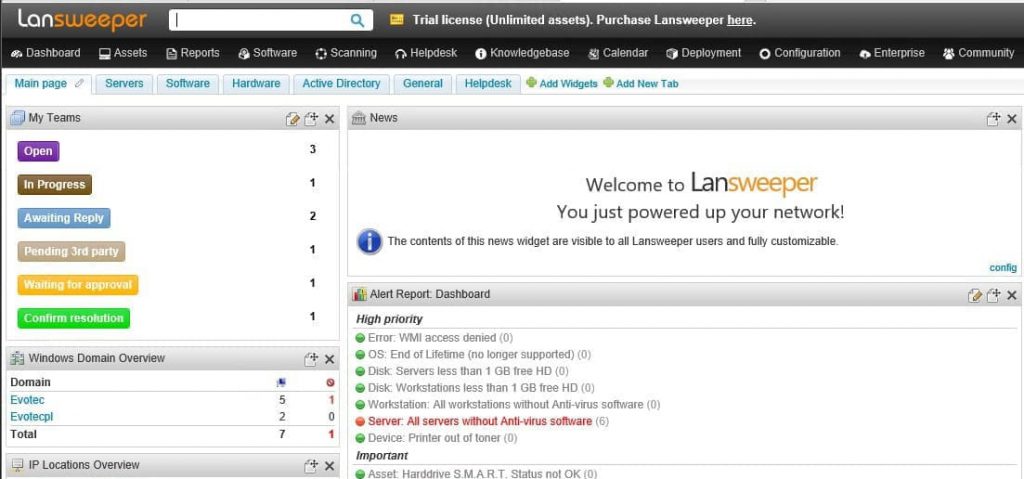Click the Open ticket count 3

[313, 150]
